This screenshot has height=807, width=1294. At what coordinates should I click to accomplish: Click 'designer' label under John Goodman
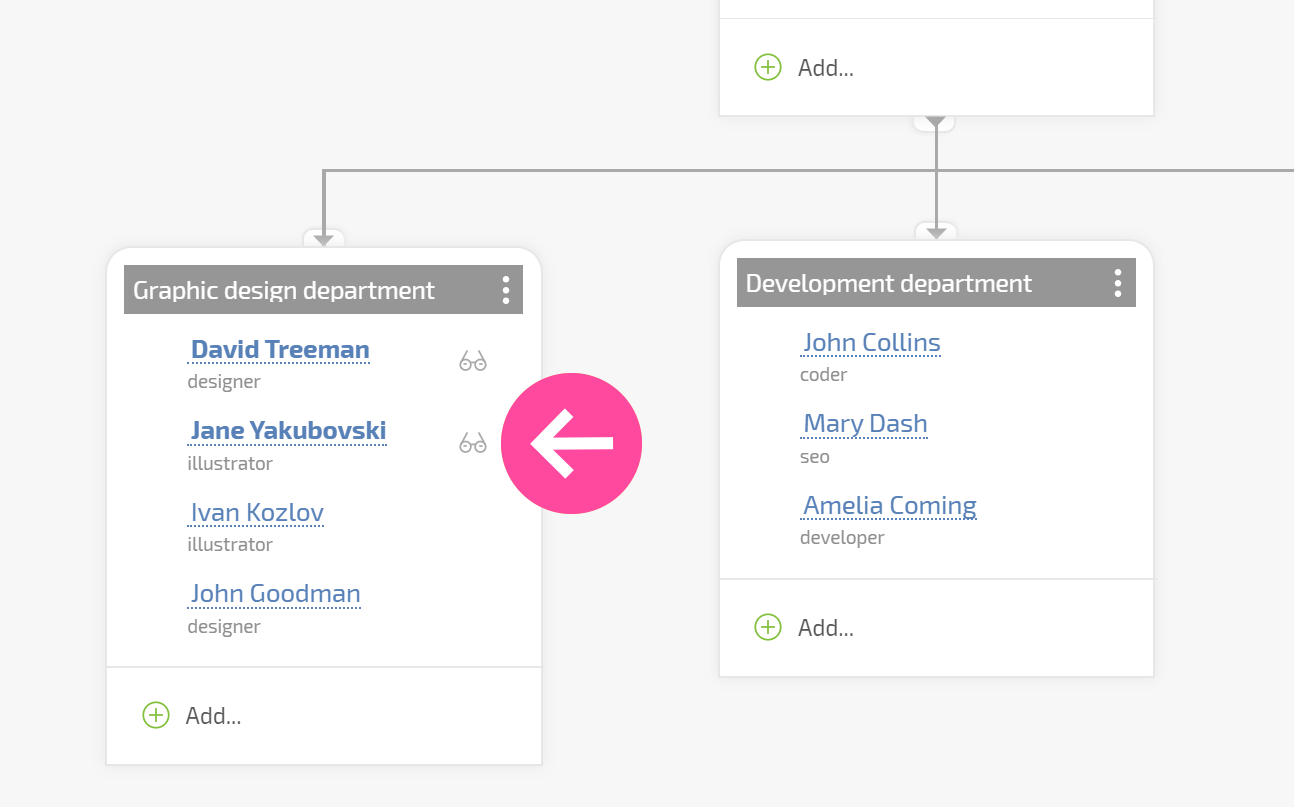[x=224, y=626]
